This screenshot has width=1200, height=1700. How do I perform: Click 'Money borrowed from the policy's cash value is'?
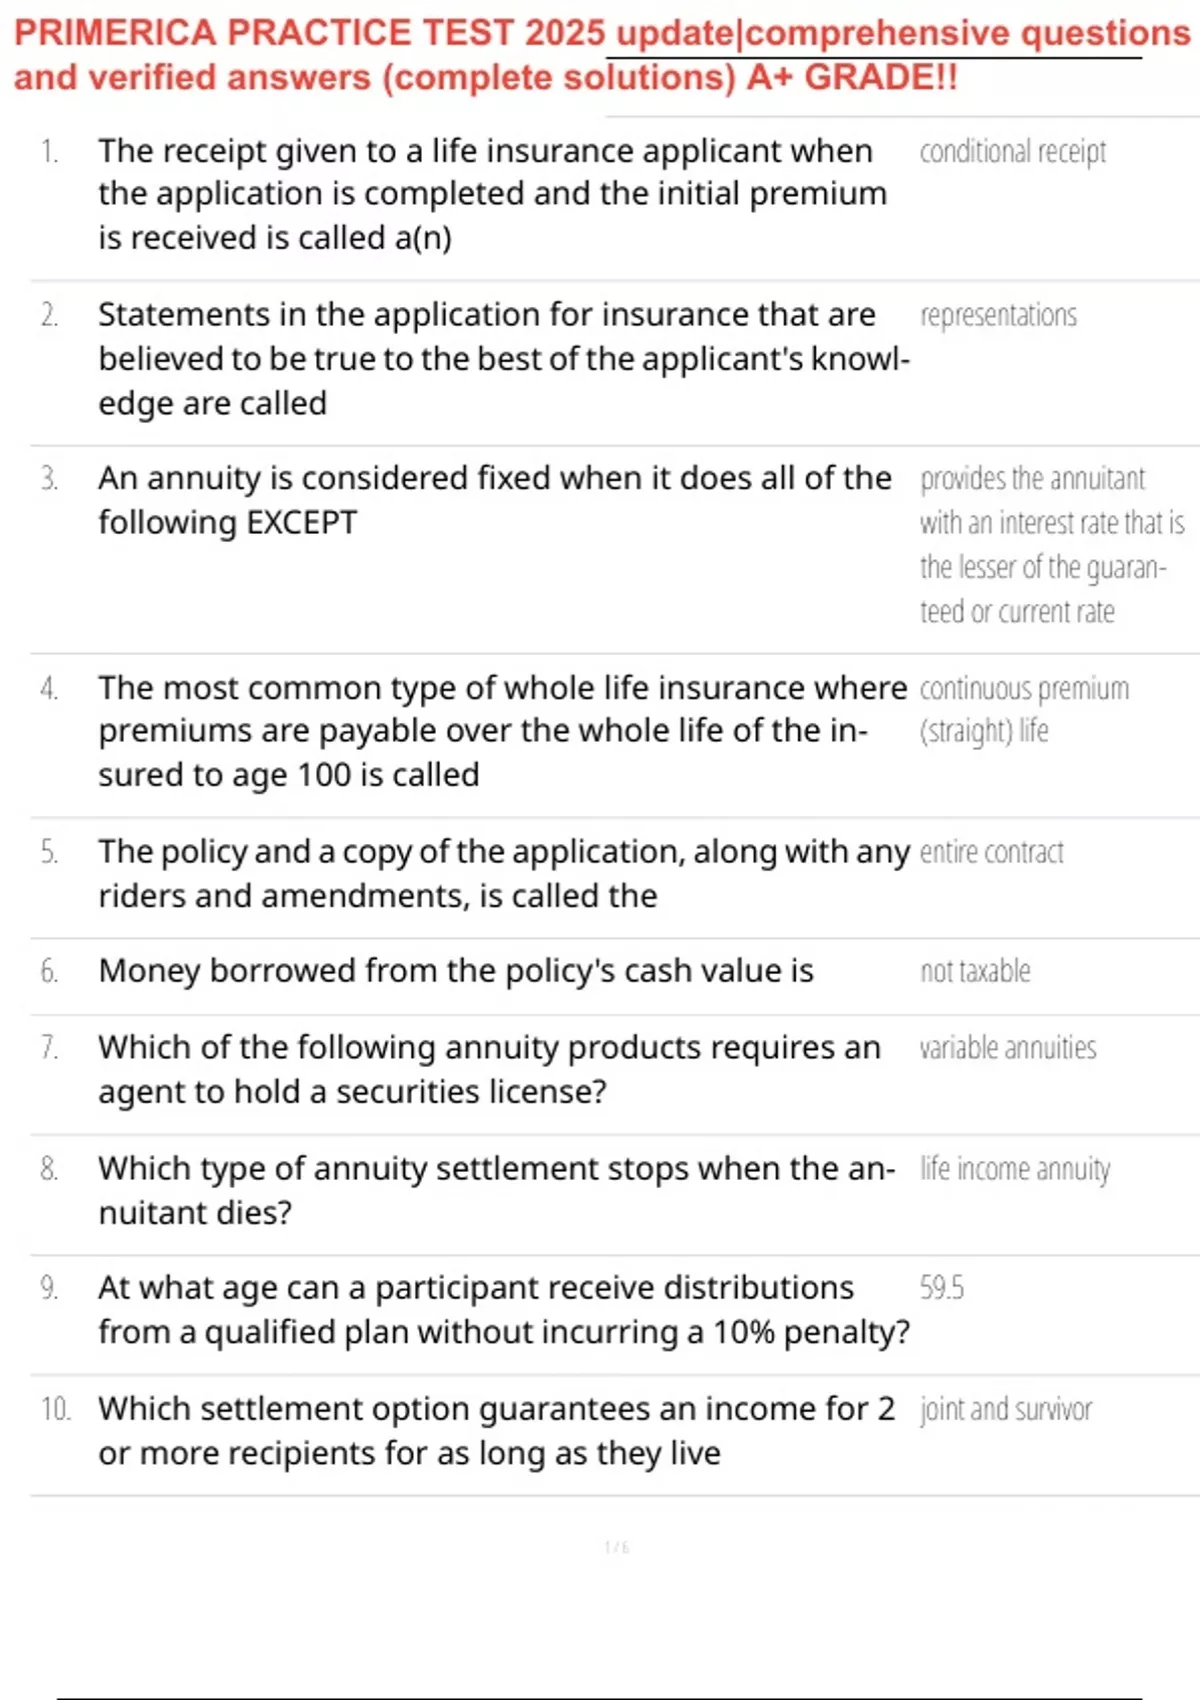456,971
